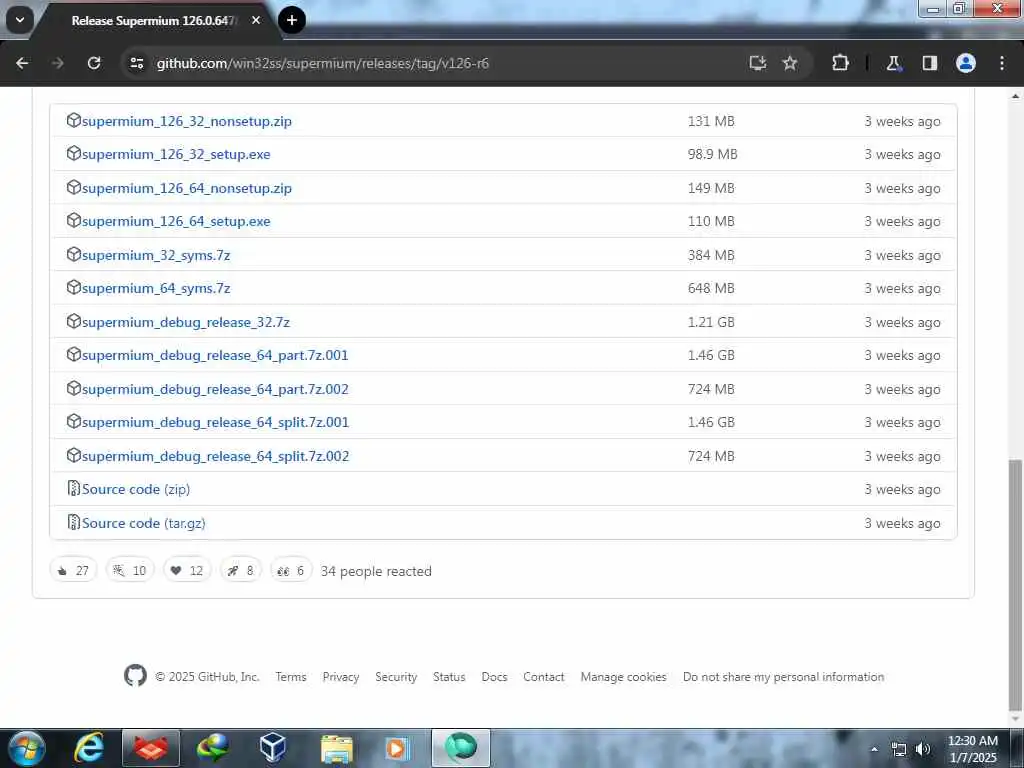Open the clock showing 12:30 AM
The width and height of the screenshot is (1024, 768).
click(973, 749)
